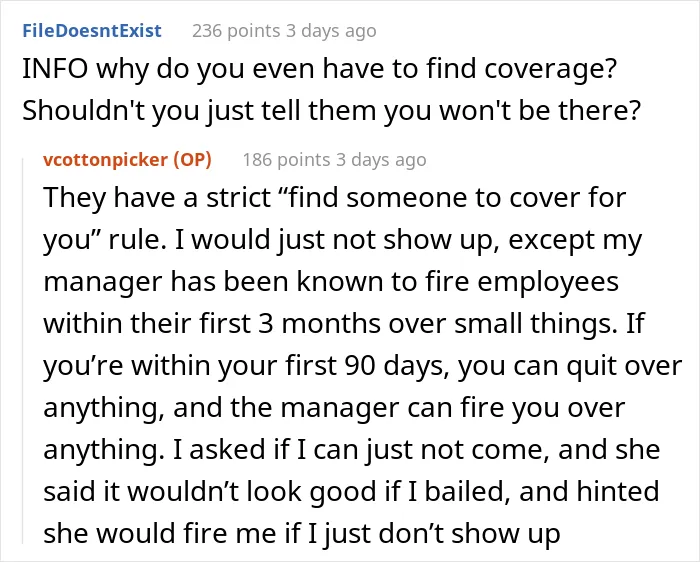700x562 pixels.
Task: Click the line 'Shouldn't you just tell them'
Action: [x=199, y=111]
